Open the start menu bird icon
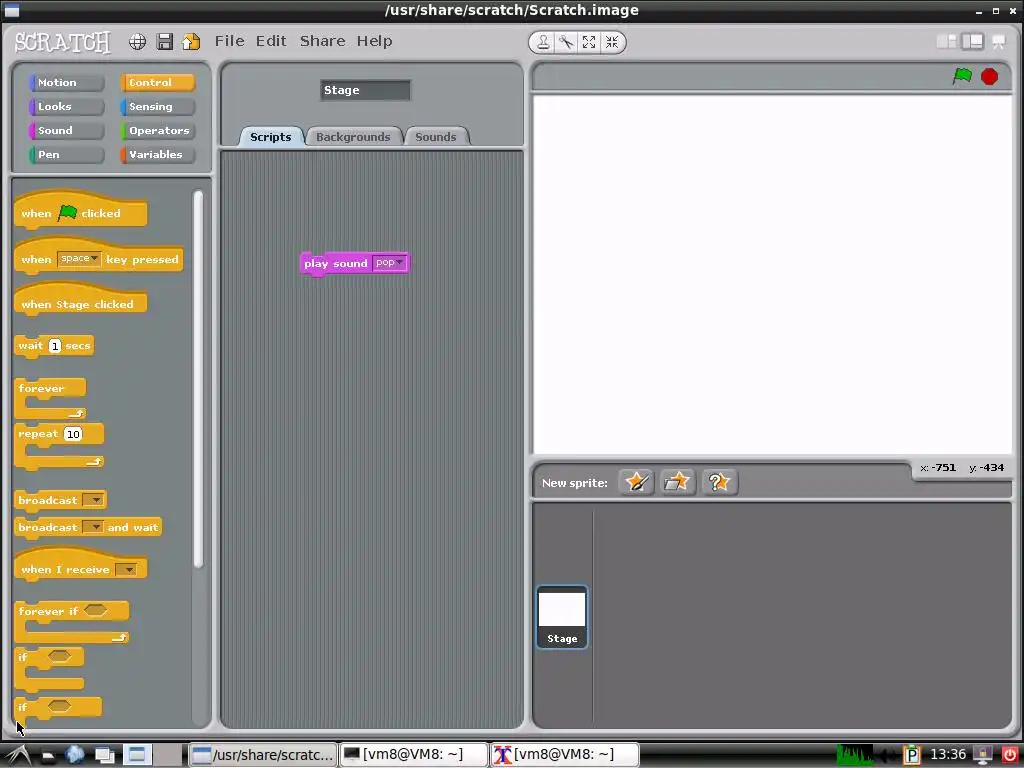Image resolution: width=1024 pixels, height=768 pixels. tap(18, 756)
